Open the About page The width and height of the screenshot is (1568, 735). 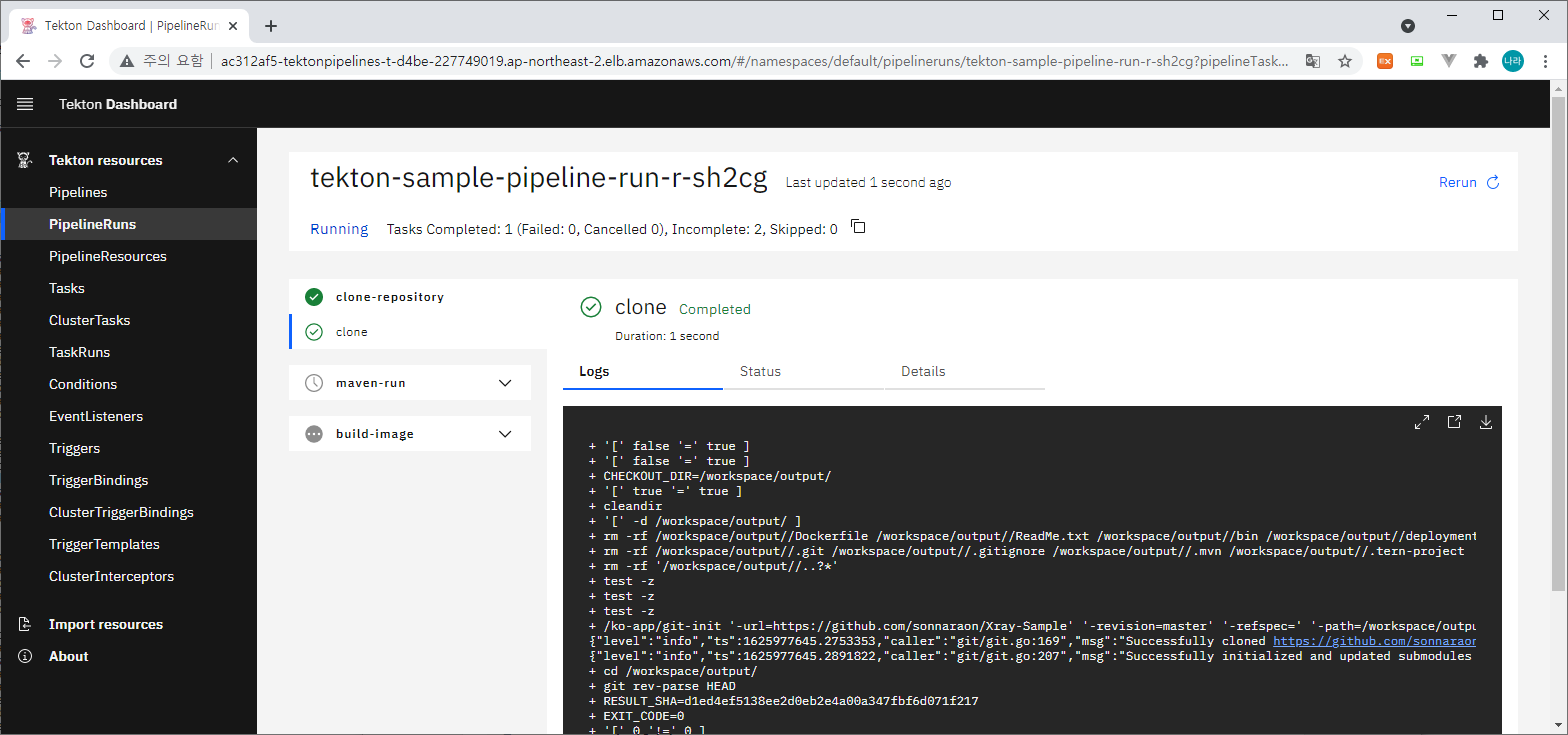(128, 656)
